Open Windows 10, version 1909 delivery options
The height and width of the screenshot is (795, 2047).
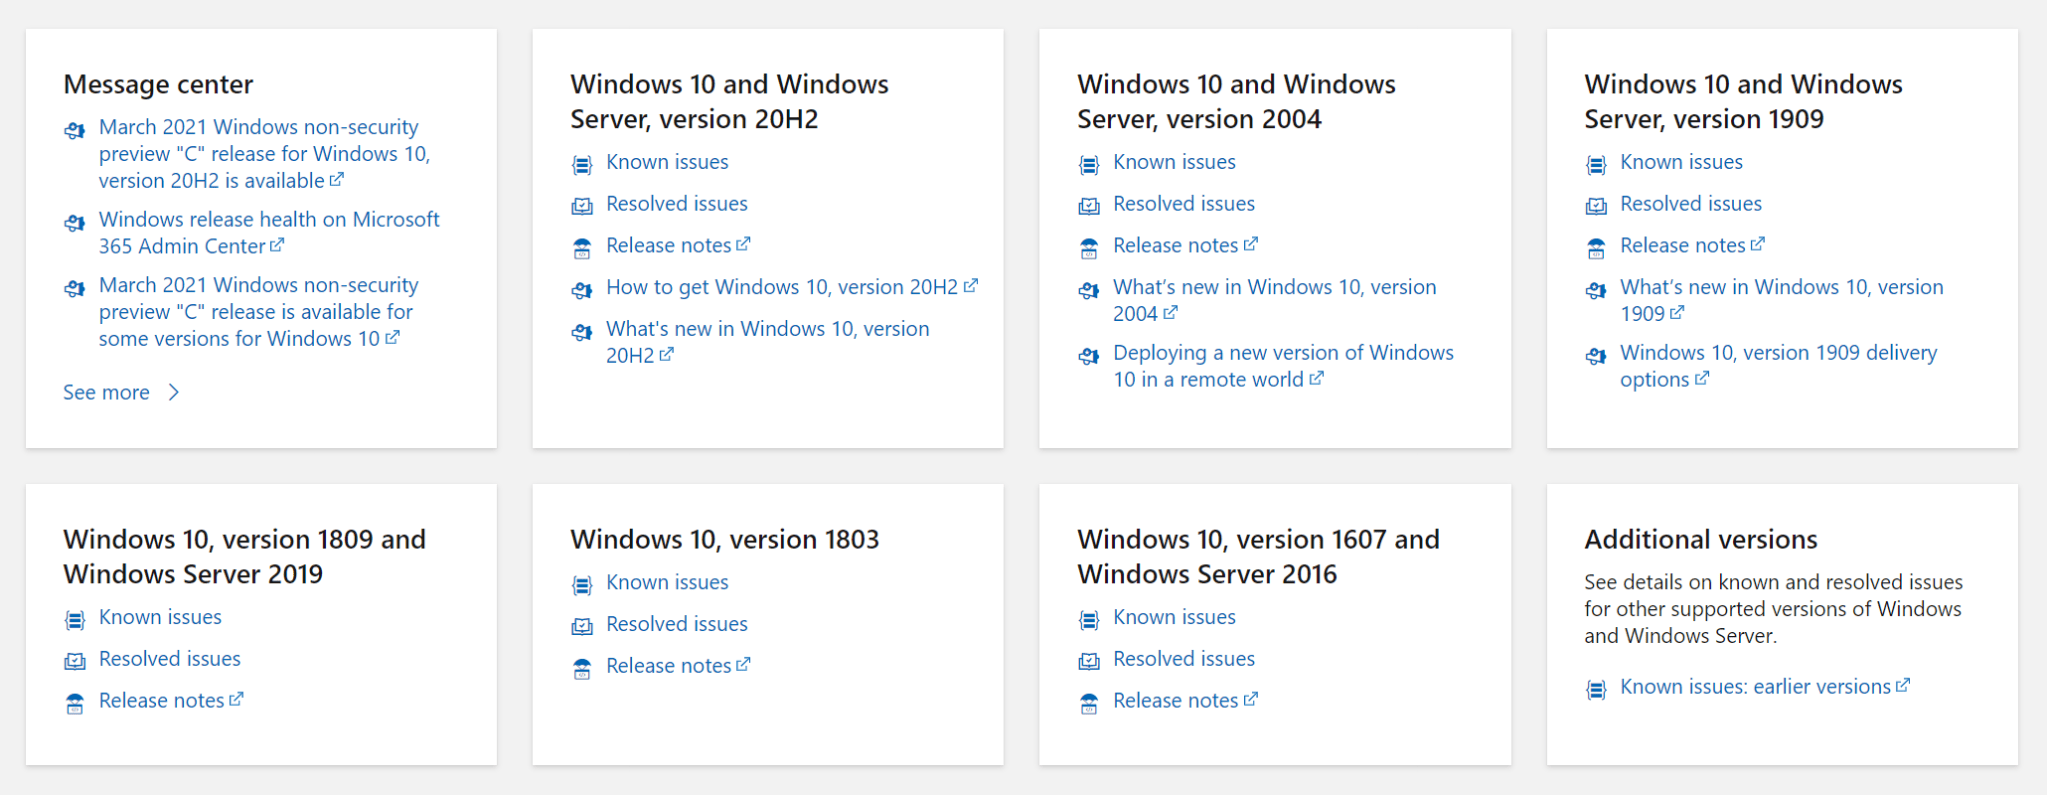tap(1778, 366)
